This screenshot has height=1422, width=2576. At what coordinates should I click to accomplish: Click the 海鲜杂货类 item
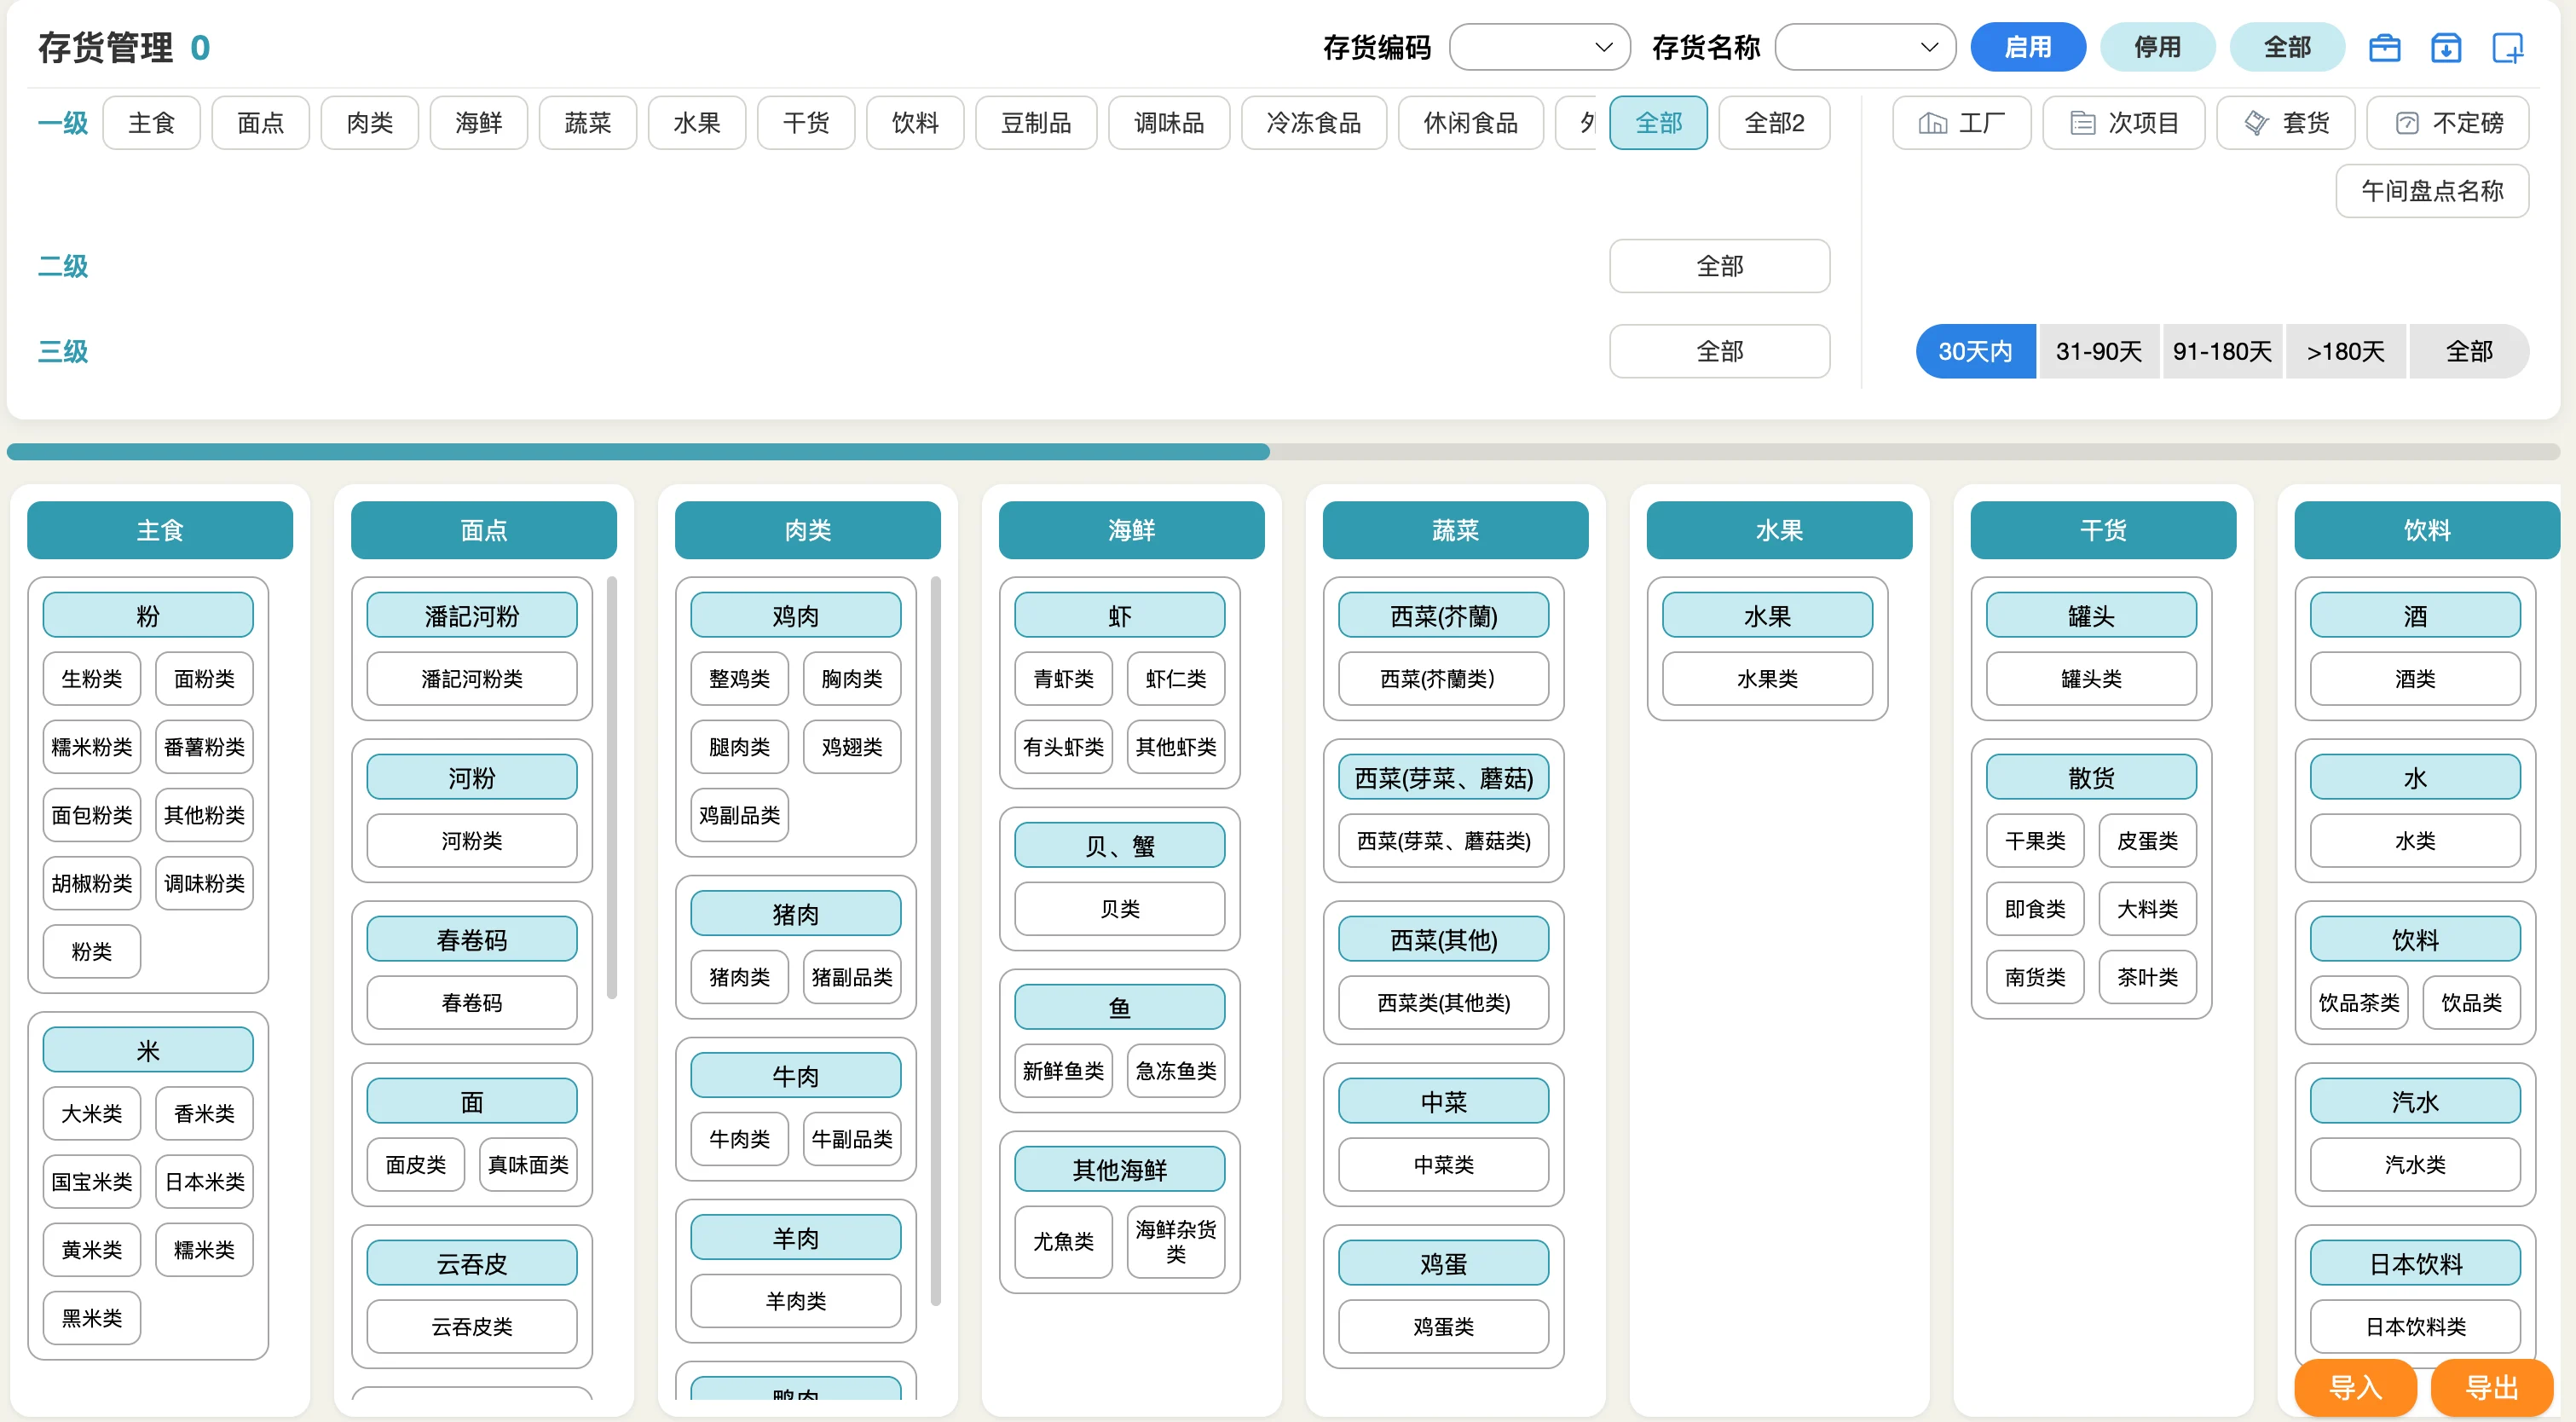tap(1176, 1242)
